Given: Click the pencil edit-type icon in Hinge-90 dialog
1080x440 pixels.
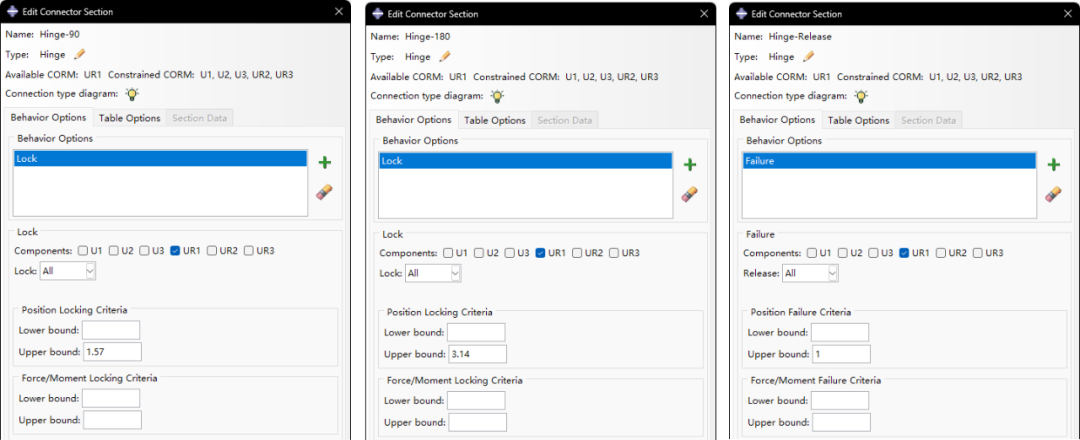Looking at the screenshot, I should [80, 54].
